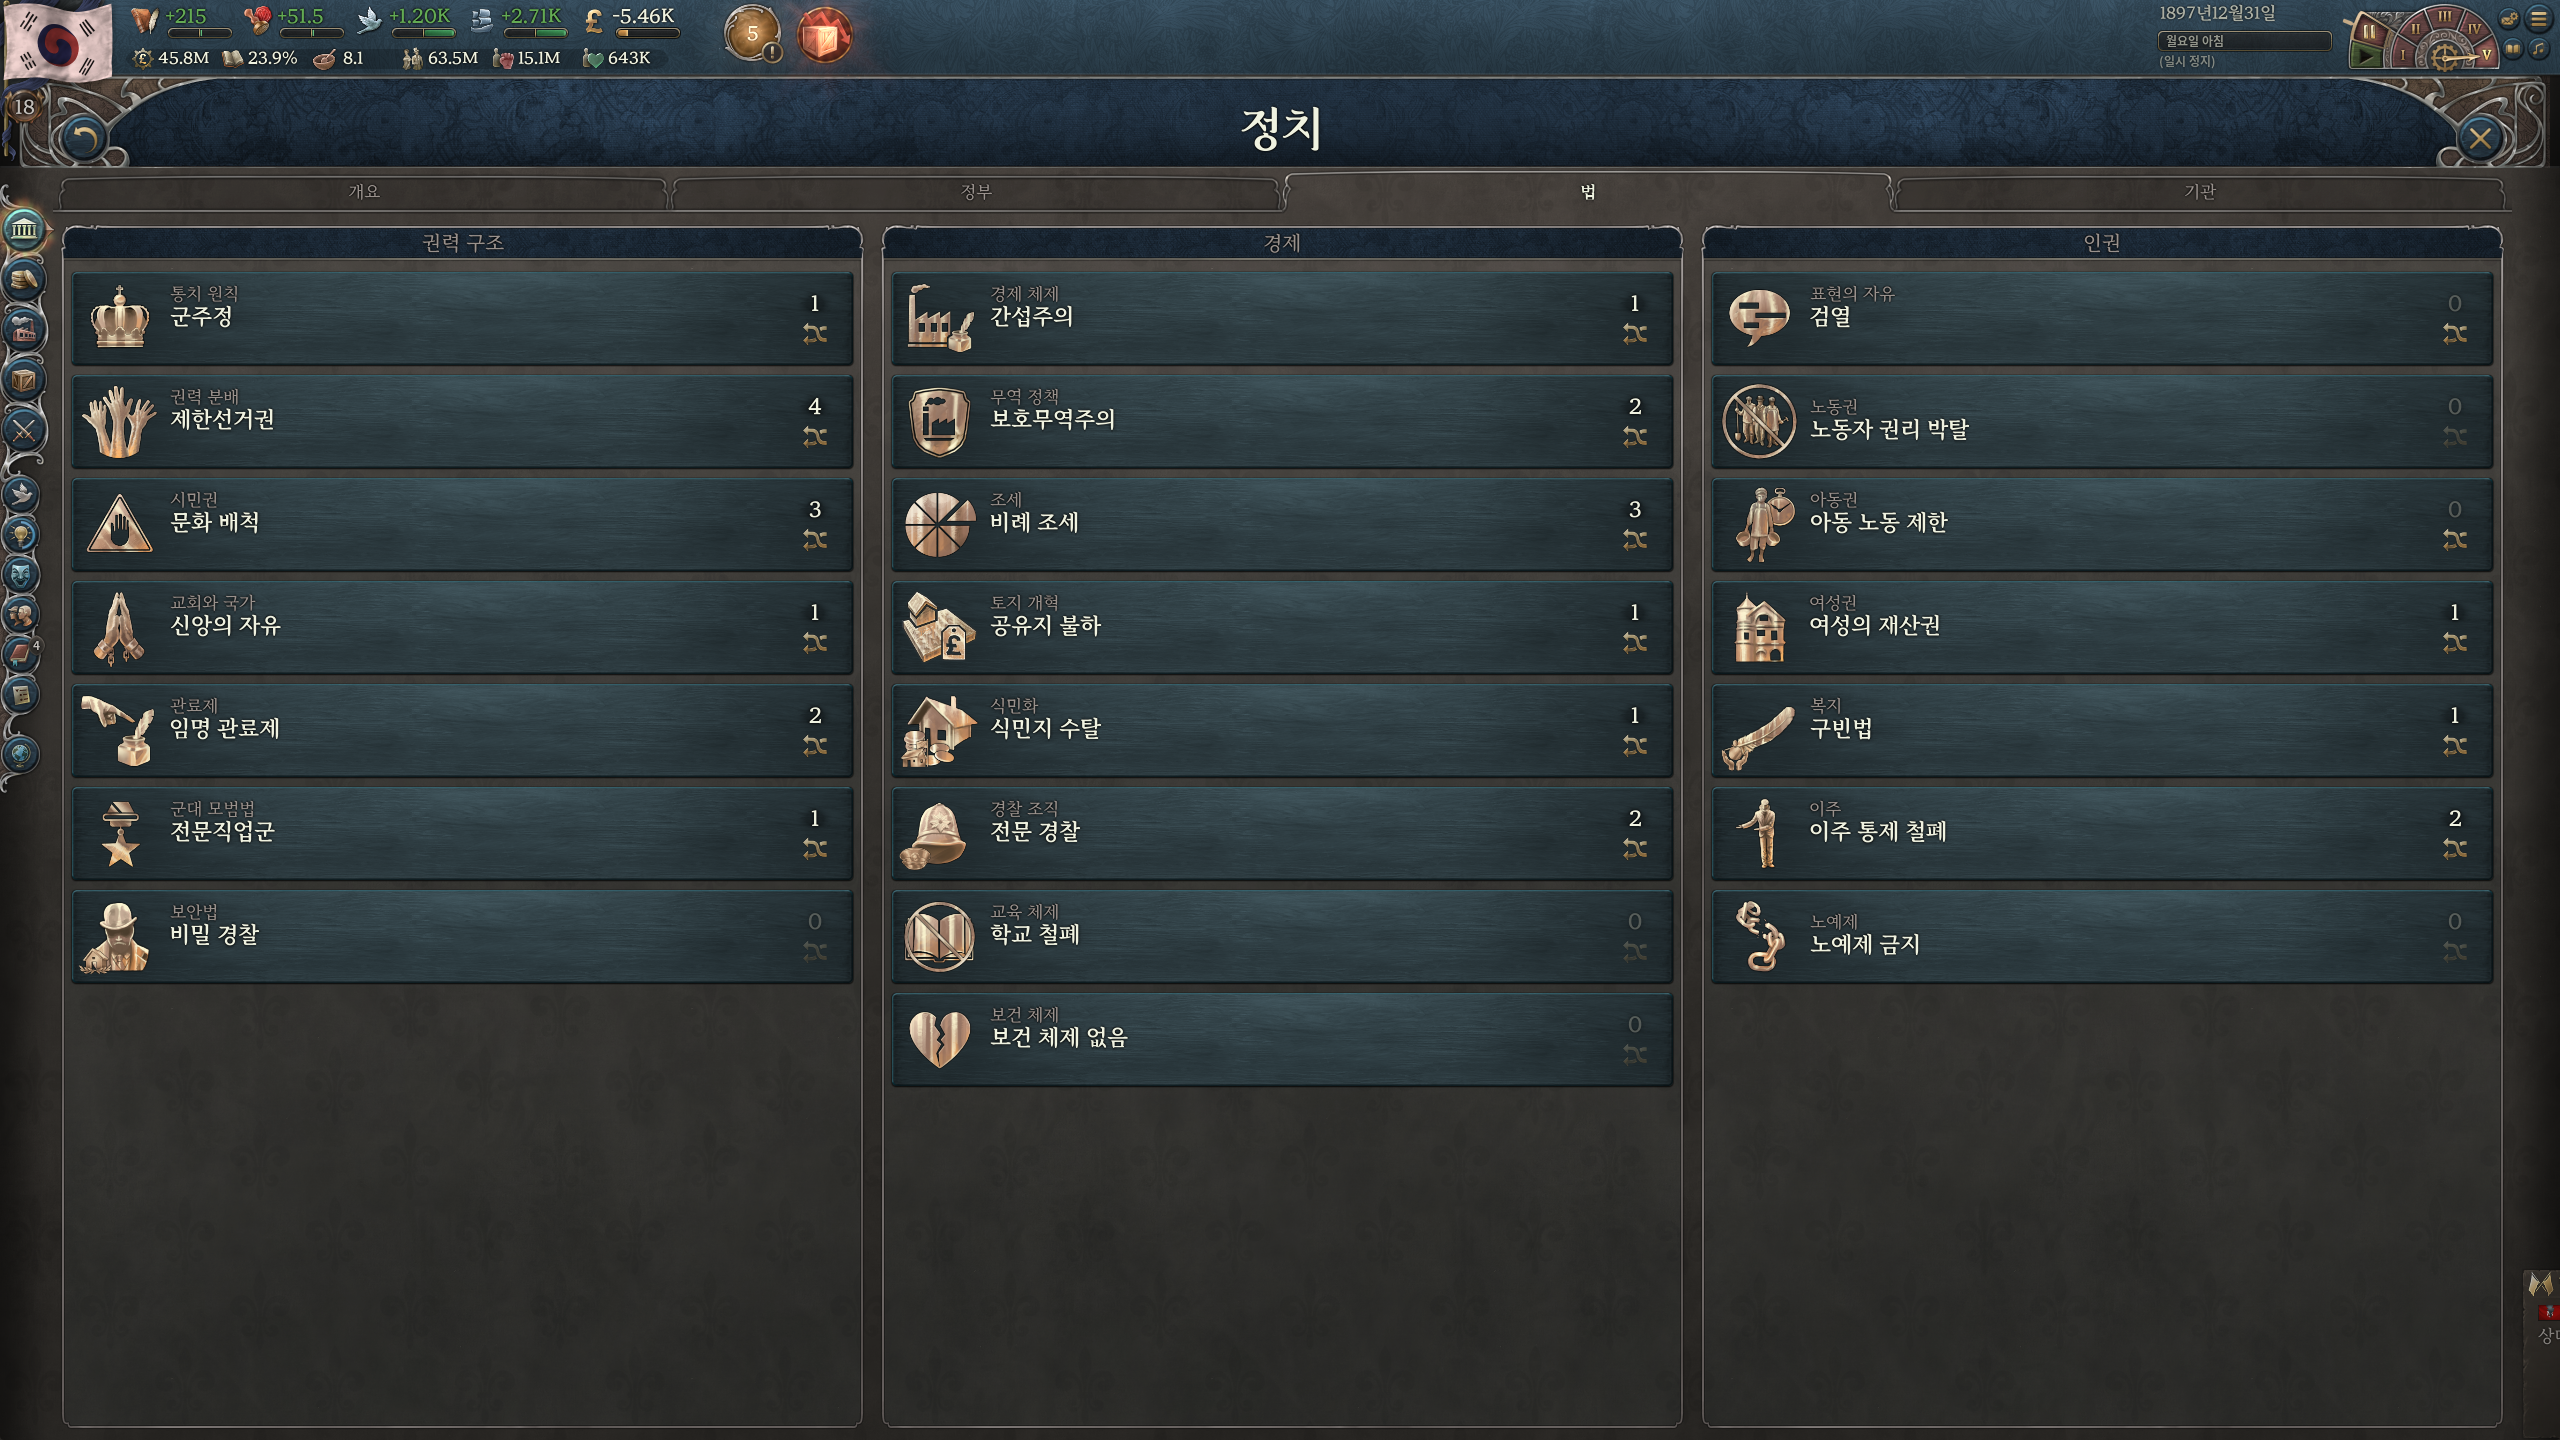Select game speed IV on clock dial

tap(2474, 28)
